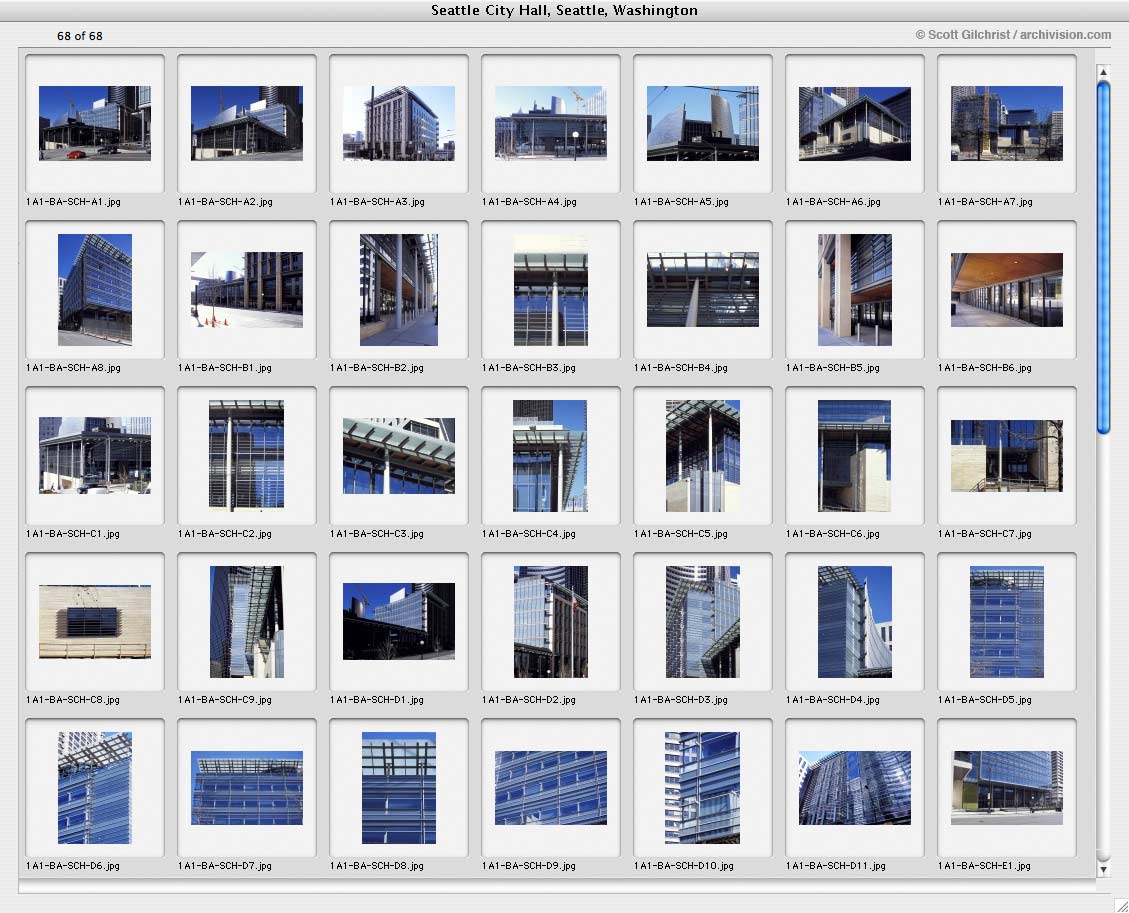Open the picture above 1A1-BA-SCH-C6.jpg
Screen dimensions: 1129x913
click(855, 455)
